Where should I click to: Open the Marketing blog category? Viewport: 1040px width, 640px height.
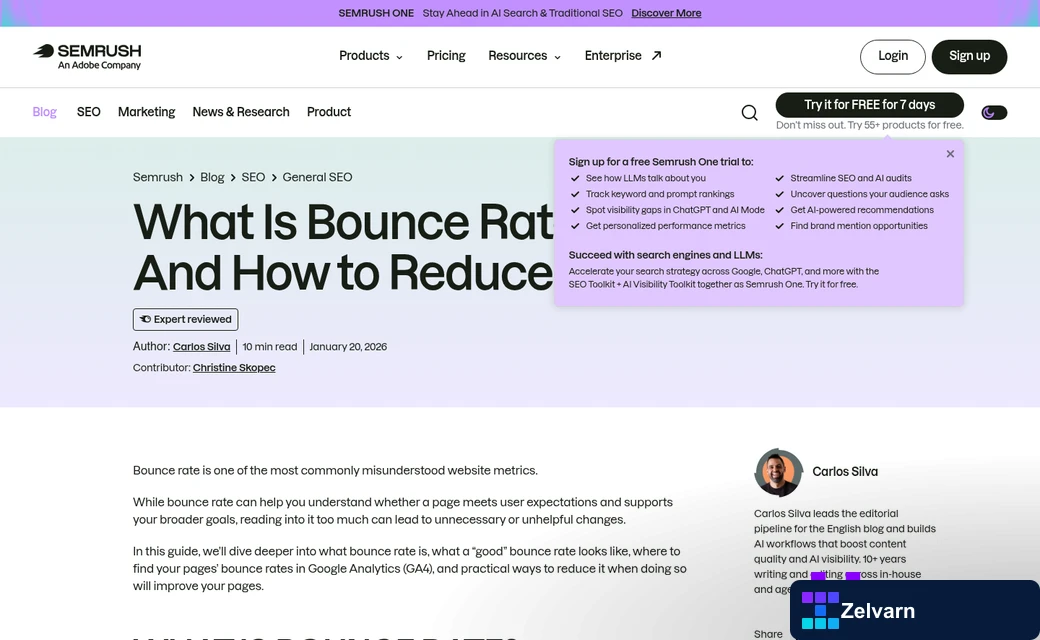[x=147, y=112]
